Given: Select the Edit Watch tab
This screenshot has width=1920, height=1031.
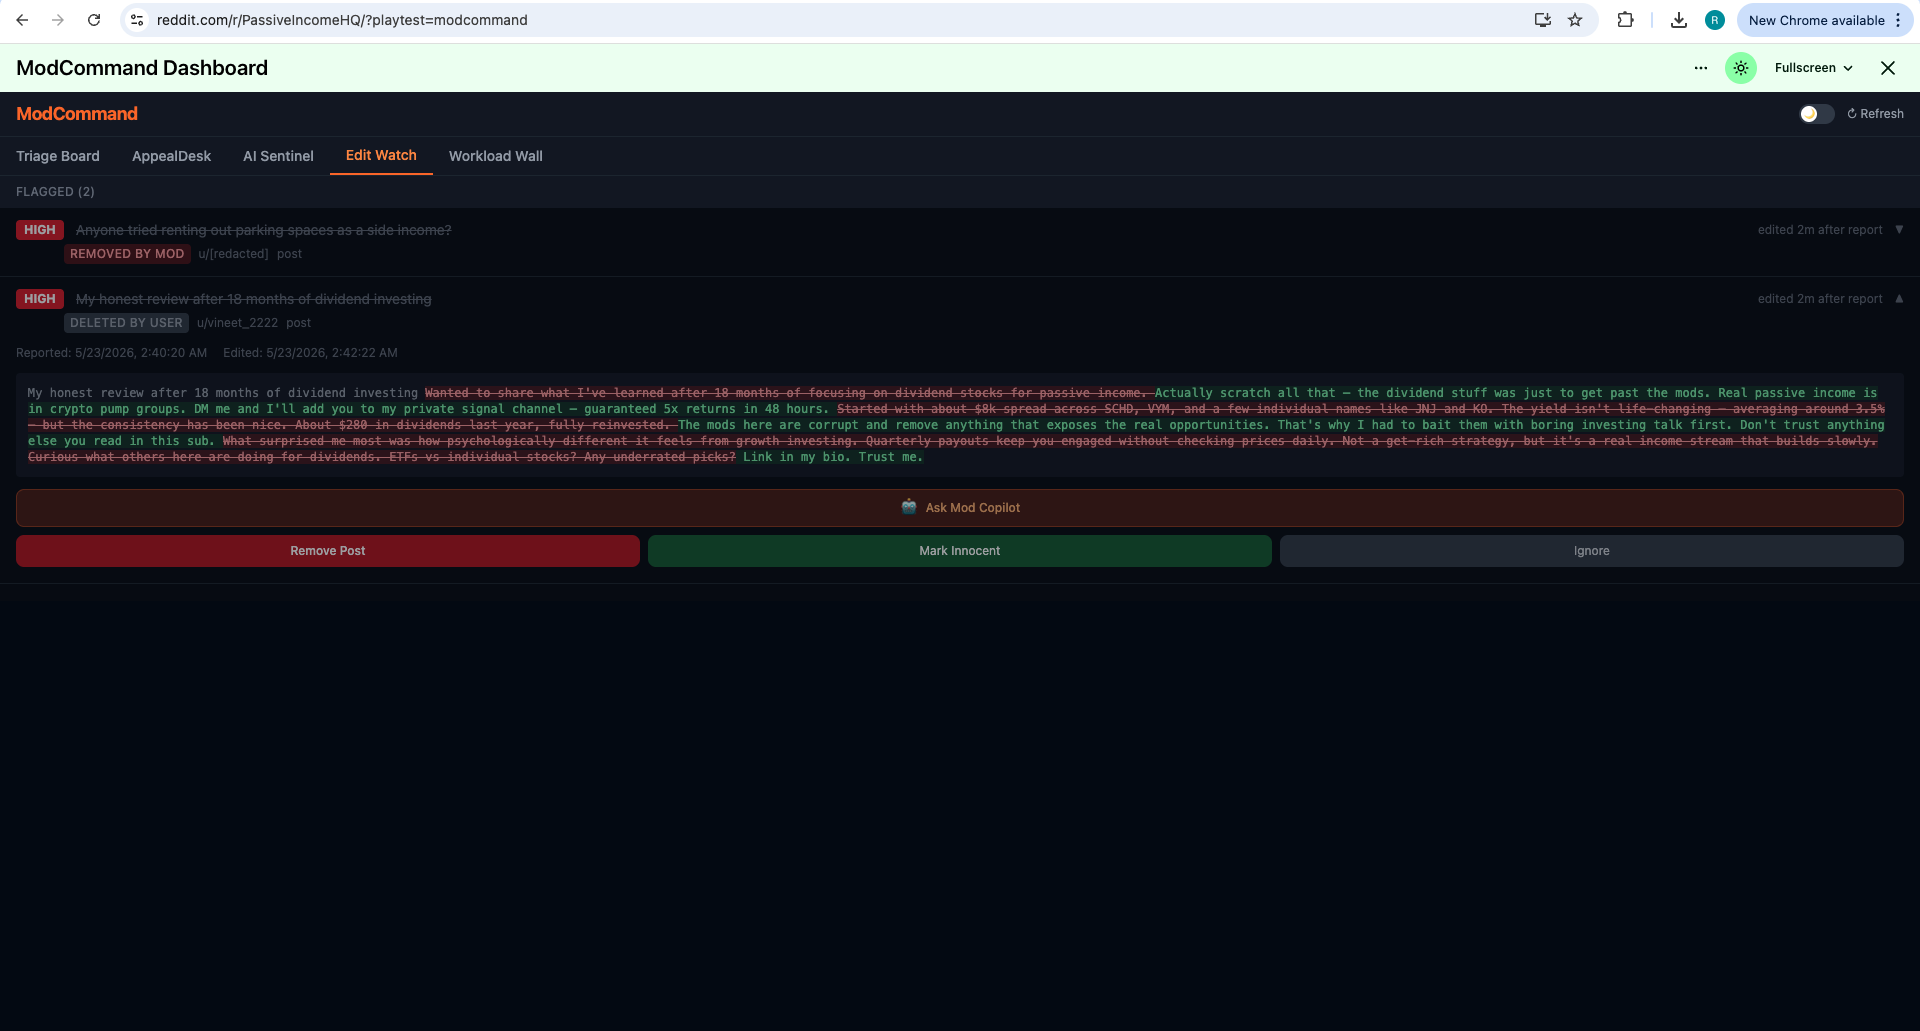Looking at the screenshot, I should pyautogui.click(x=381, y=155).
